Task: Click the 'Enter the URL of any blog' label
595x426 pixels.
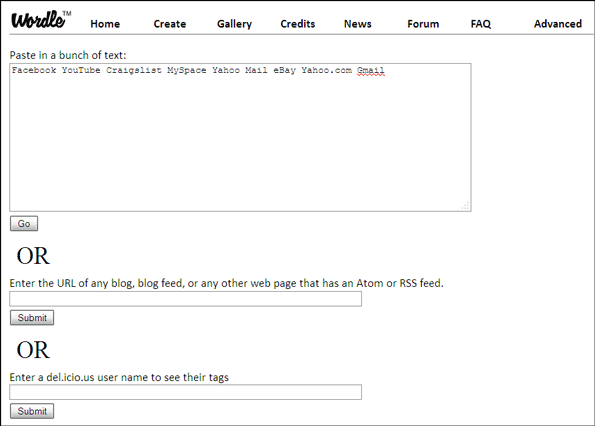Action: pos(227,283)
